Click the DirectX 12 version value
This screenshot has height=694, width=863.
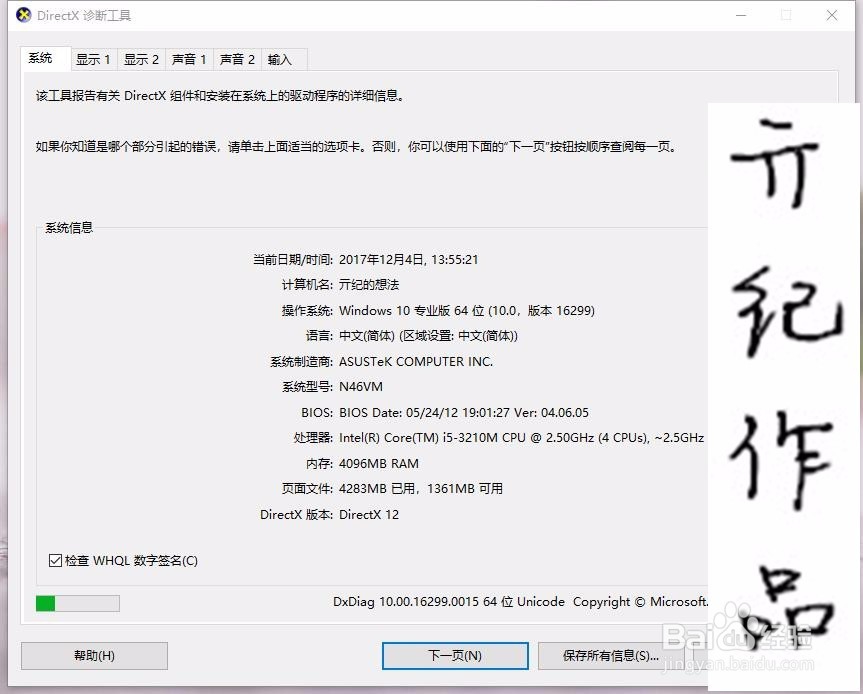[x=369, y=515]
